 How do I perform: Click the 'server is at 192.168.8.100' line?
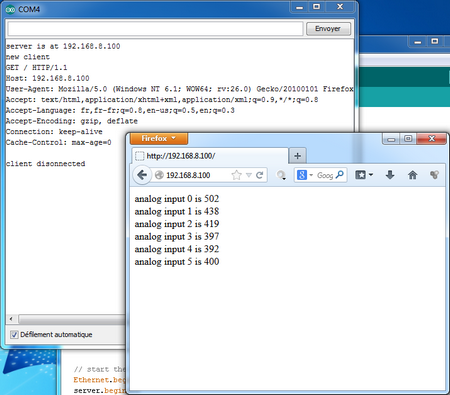point(63,46)
